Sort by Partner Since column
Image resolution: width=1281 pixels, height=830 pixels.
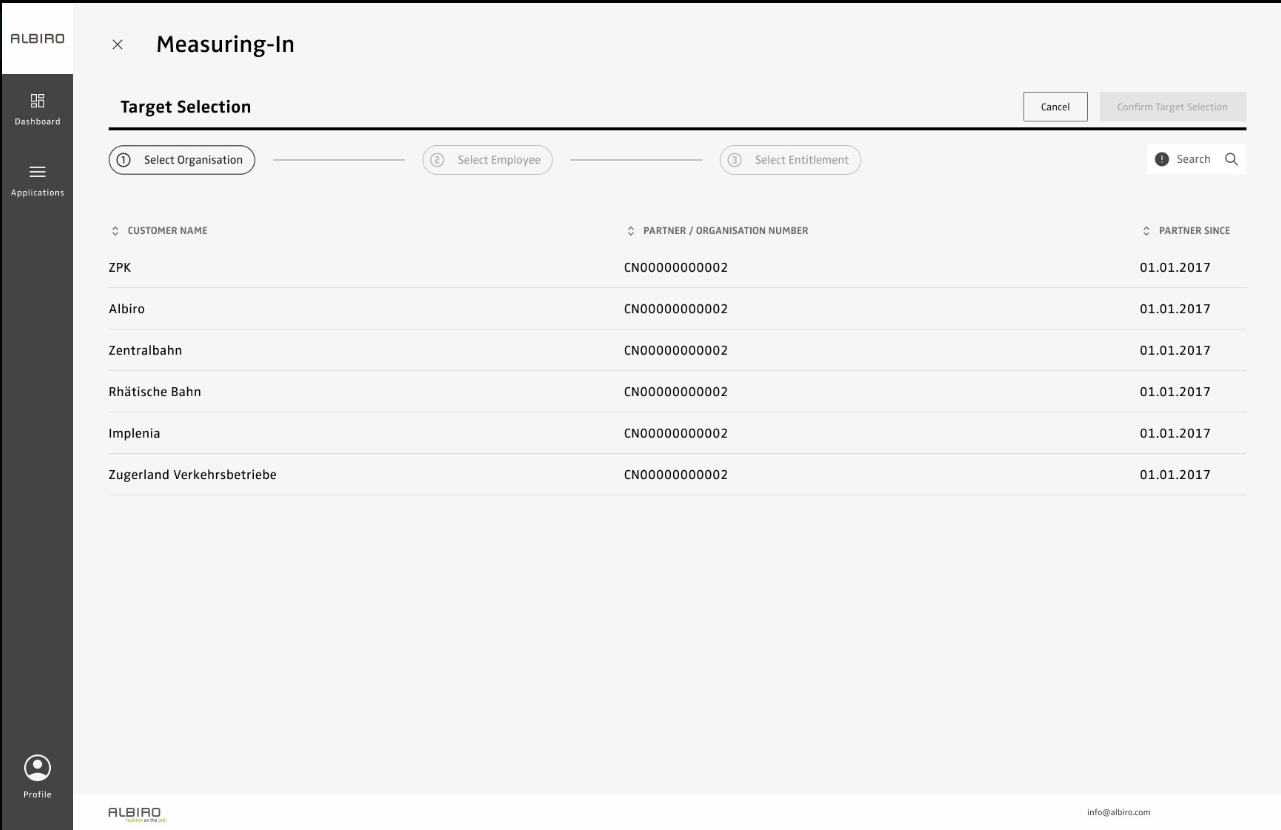point(1146,231)
